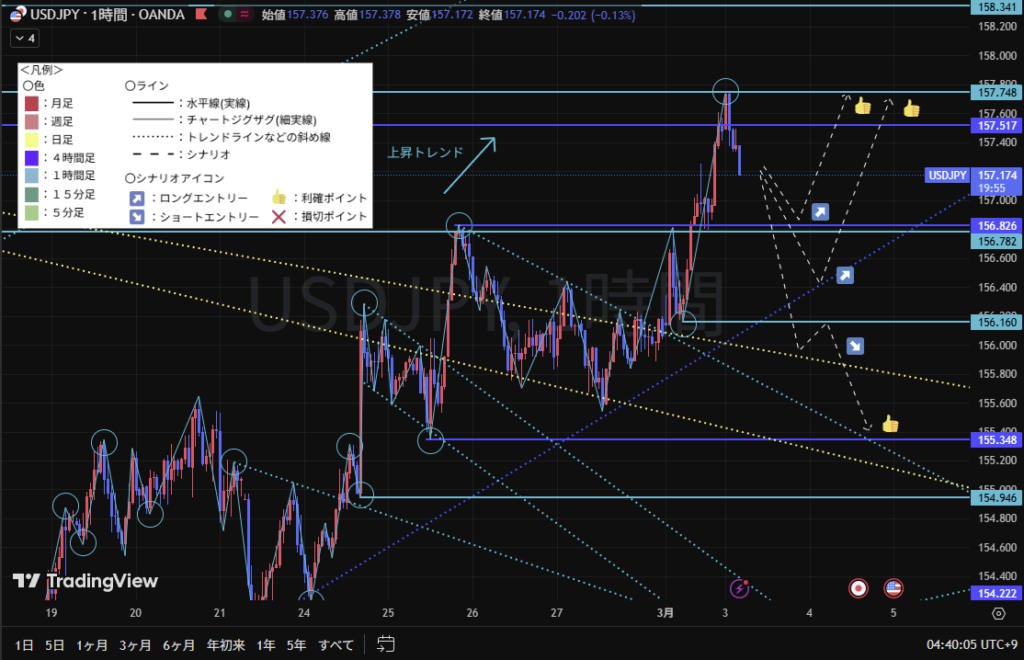Click the 04:40:05 UTC+9 timezone clock
1024x660 pixels.
coord(972,644)
